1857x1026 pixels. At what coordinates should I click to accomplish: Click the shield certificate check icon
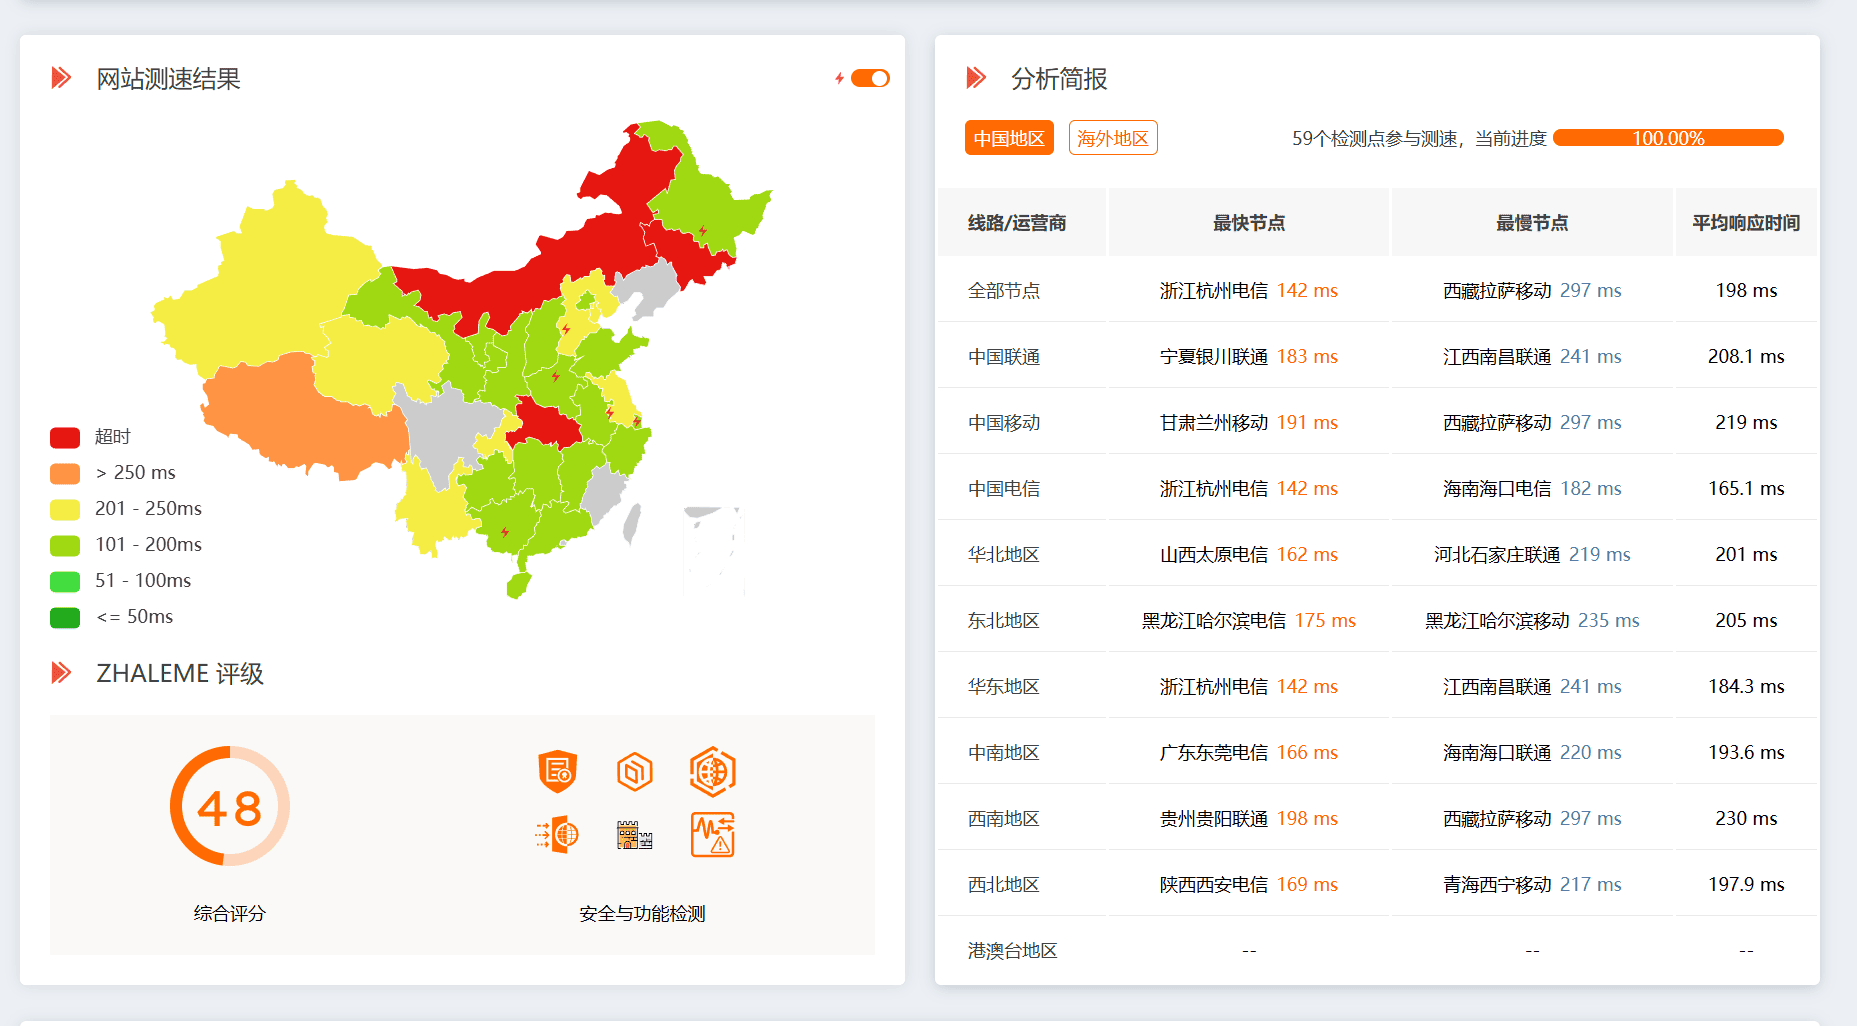tap(557, 771)
